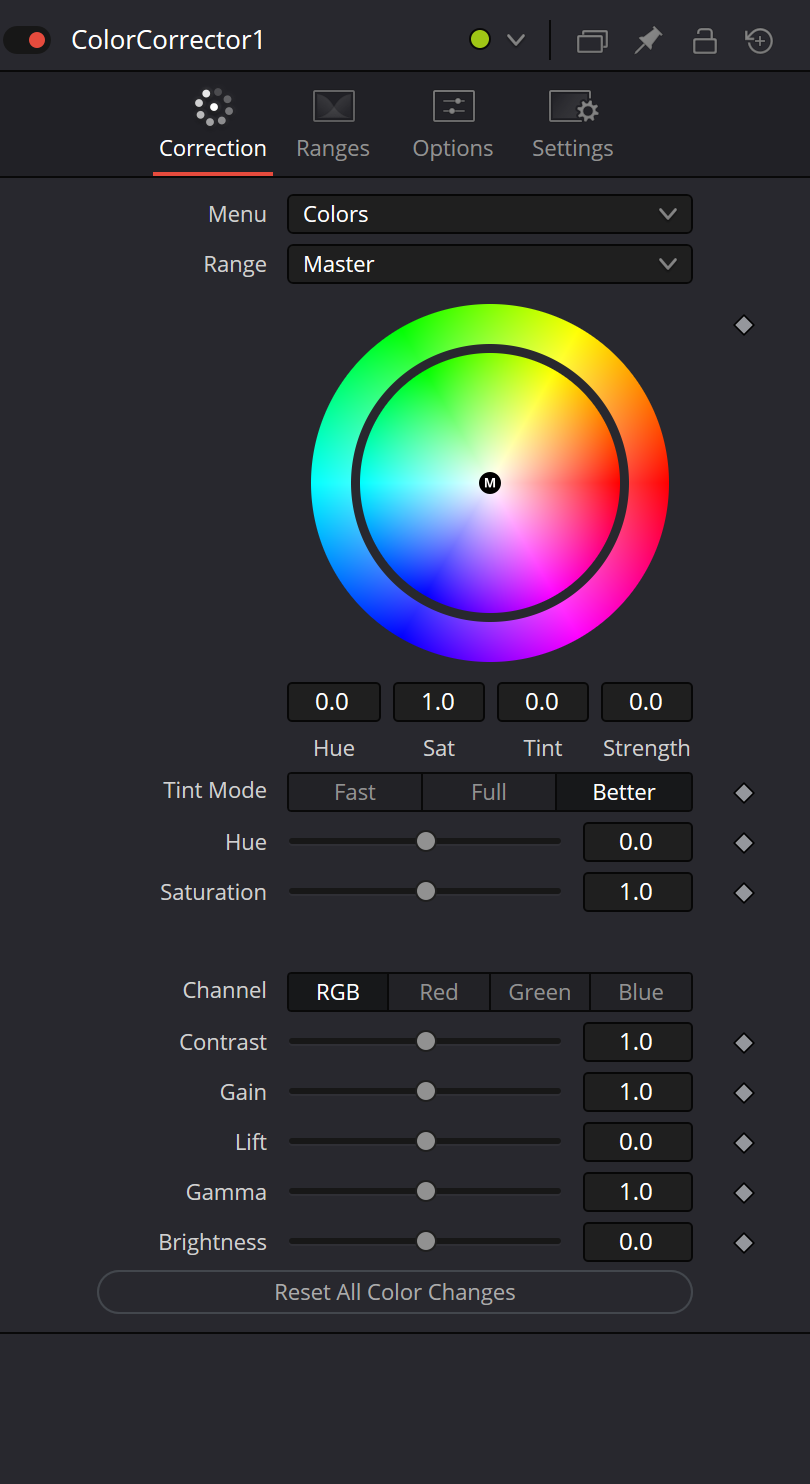Click the green tile color dot

[x=480, y=40]
